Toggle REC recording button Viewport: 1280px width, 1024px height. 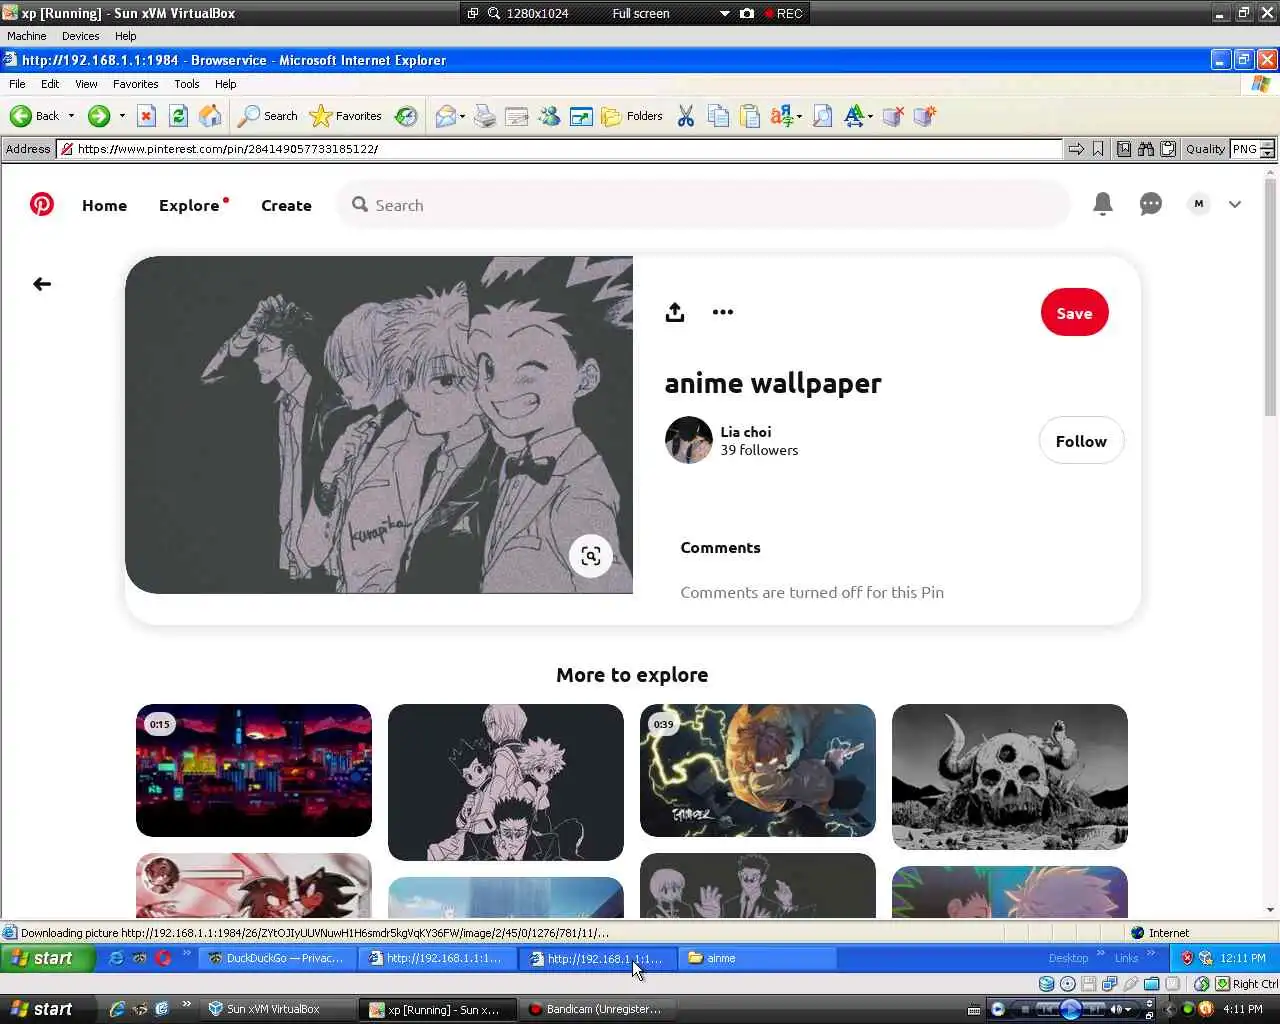coord(783,13)
